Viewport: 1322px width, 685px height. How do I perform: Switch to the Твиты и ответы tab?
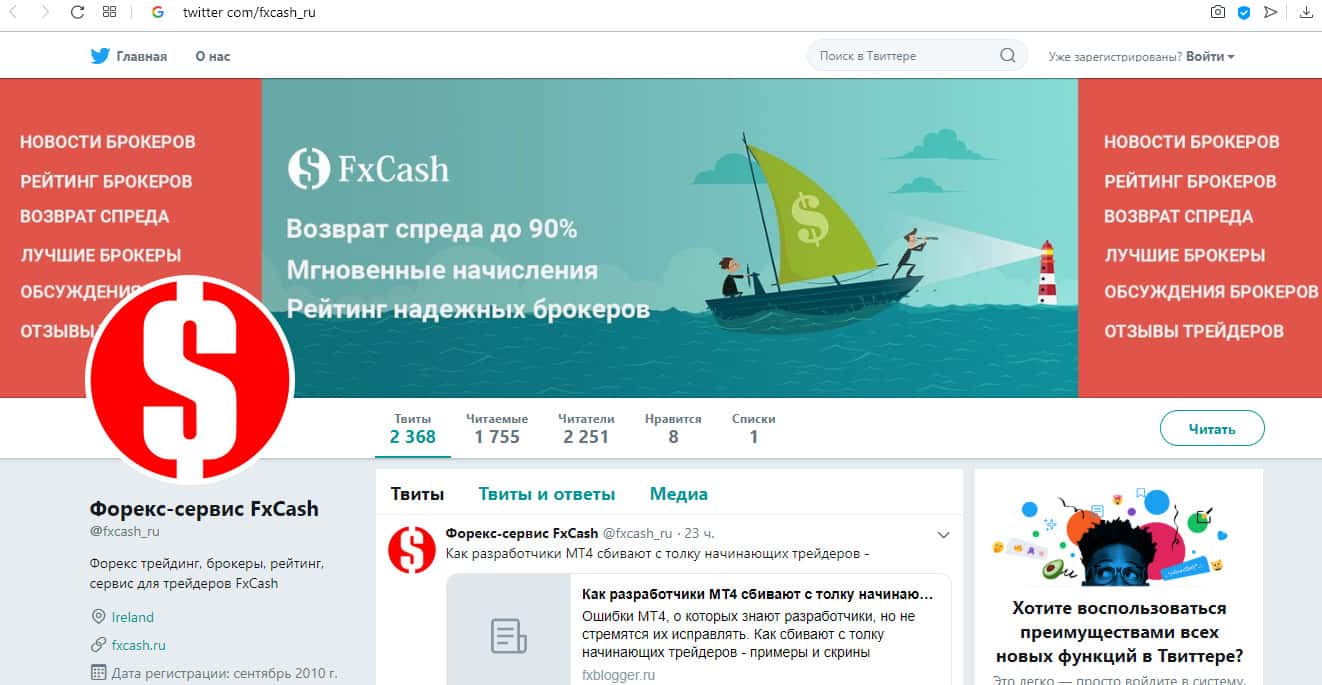click(x=546, y=494)
